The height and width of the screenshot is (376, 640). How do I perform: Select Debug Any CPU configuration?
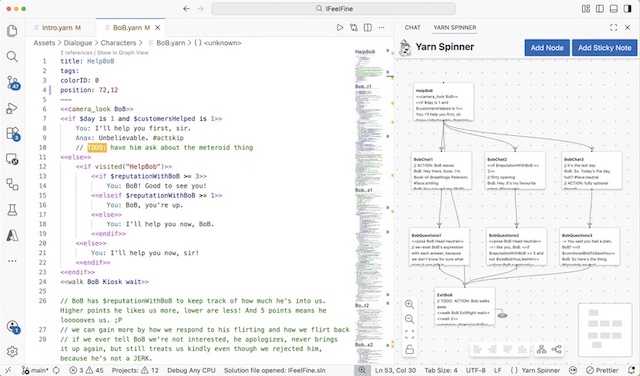pos(191,370)
